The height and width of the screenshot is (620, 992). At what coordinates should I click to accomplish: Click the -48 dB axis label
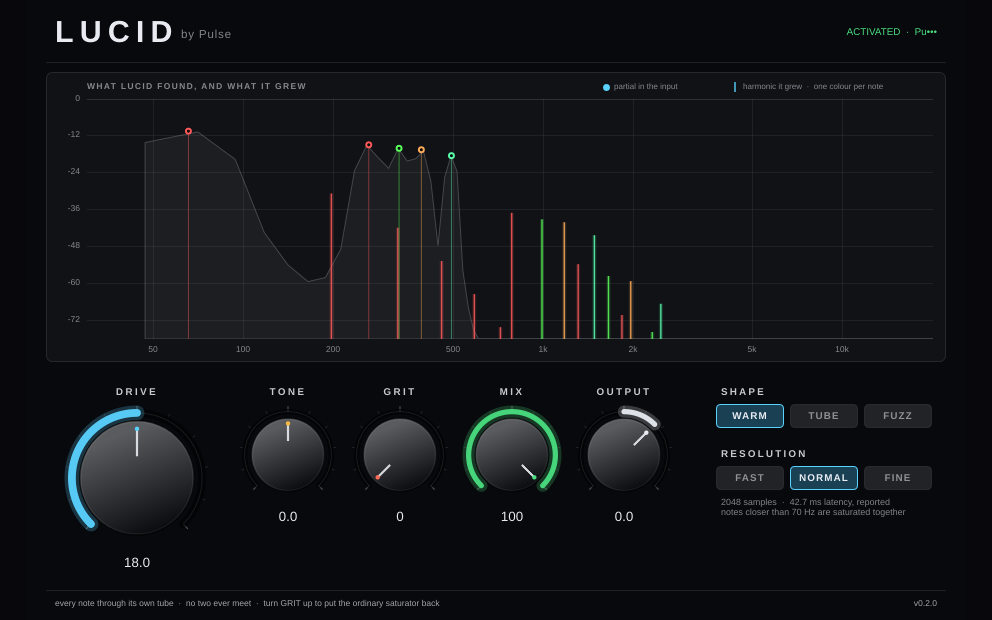coord(74,245)
